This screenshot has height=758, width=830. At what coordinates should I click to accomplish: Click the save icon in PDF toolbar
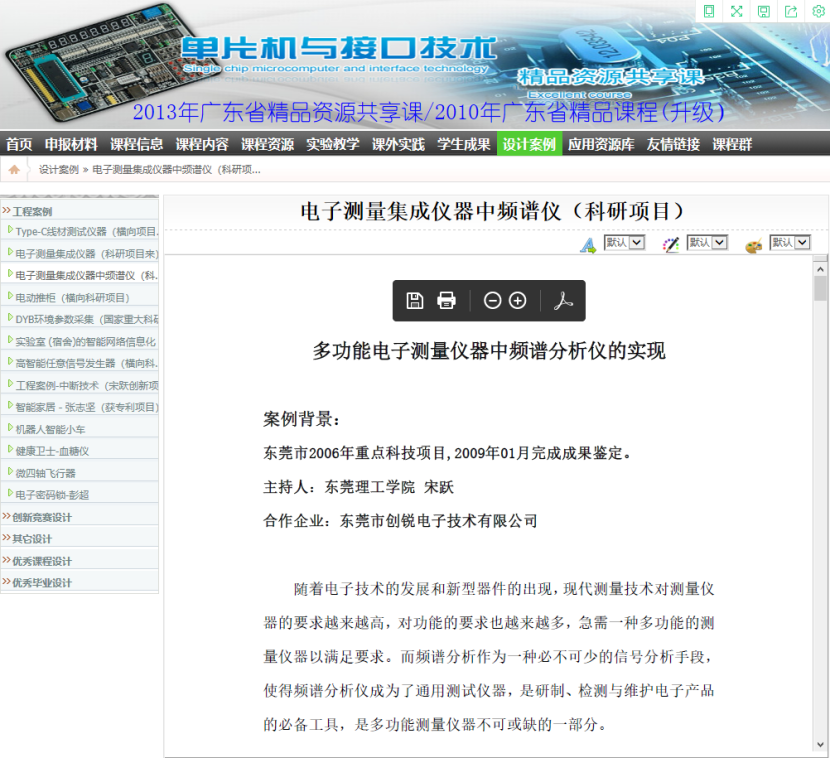point(415,300)
